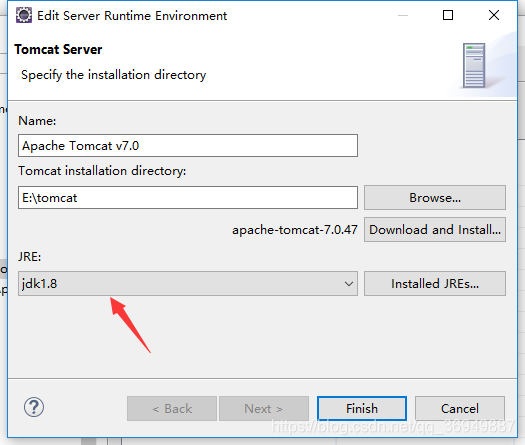Click Download and Install... button

coord(435,230)
